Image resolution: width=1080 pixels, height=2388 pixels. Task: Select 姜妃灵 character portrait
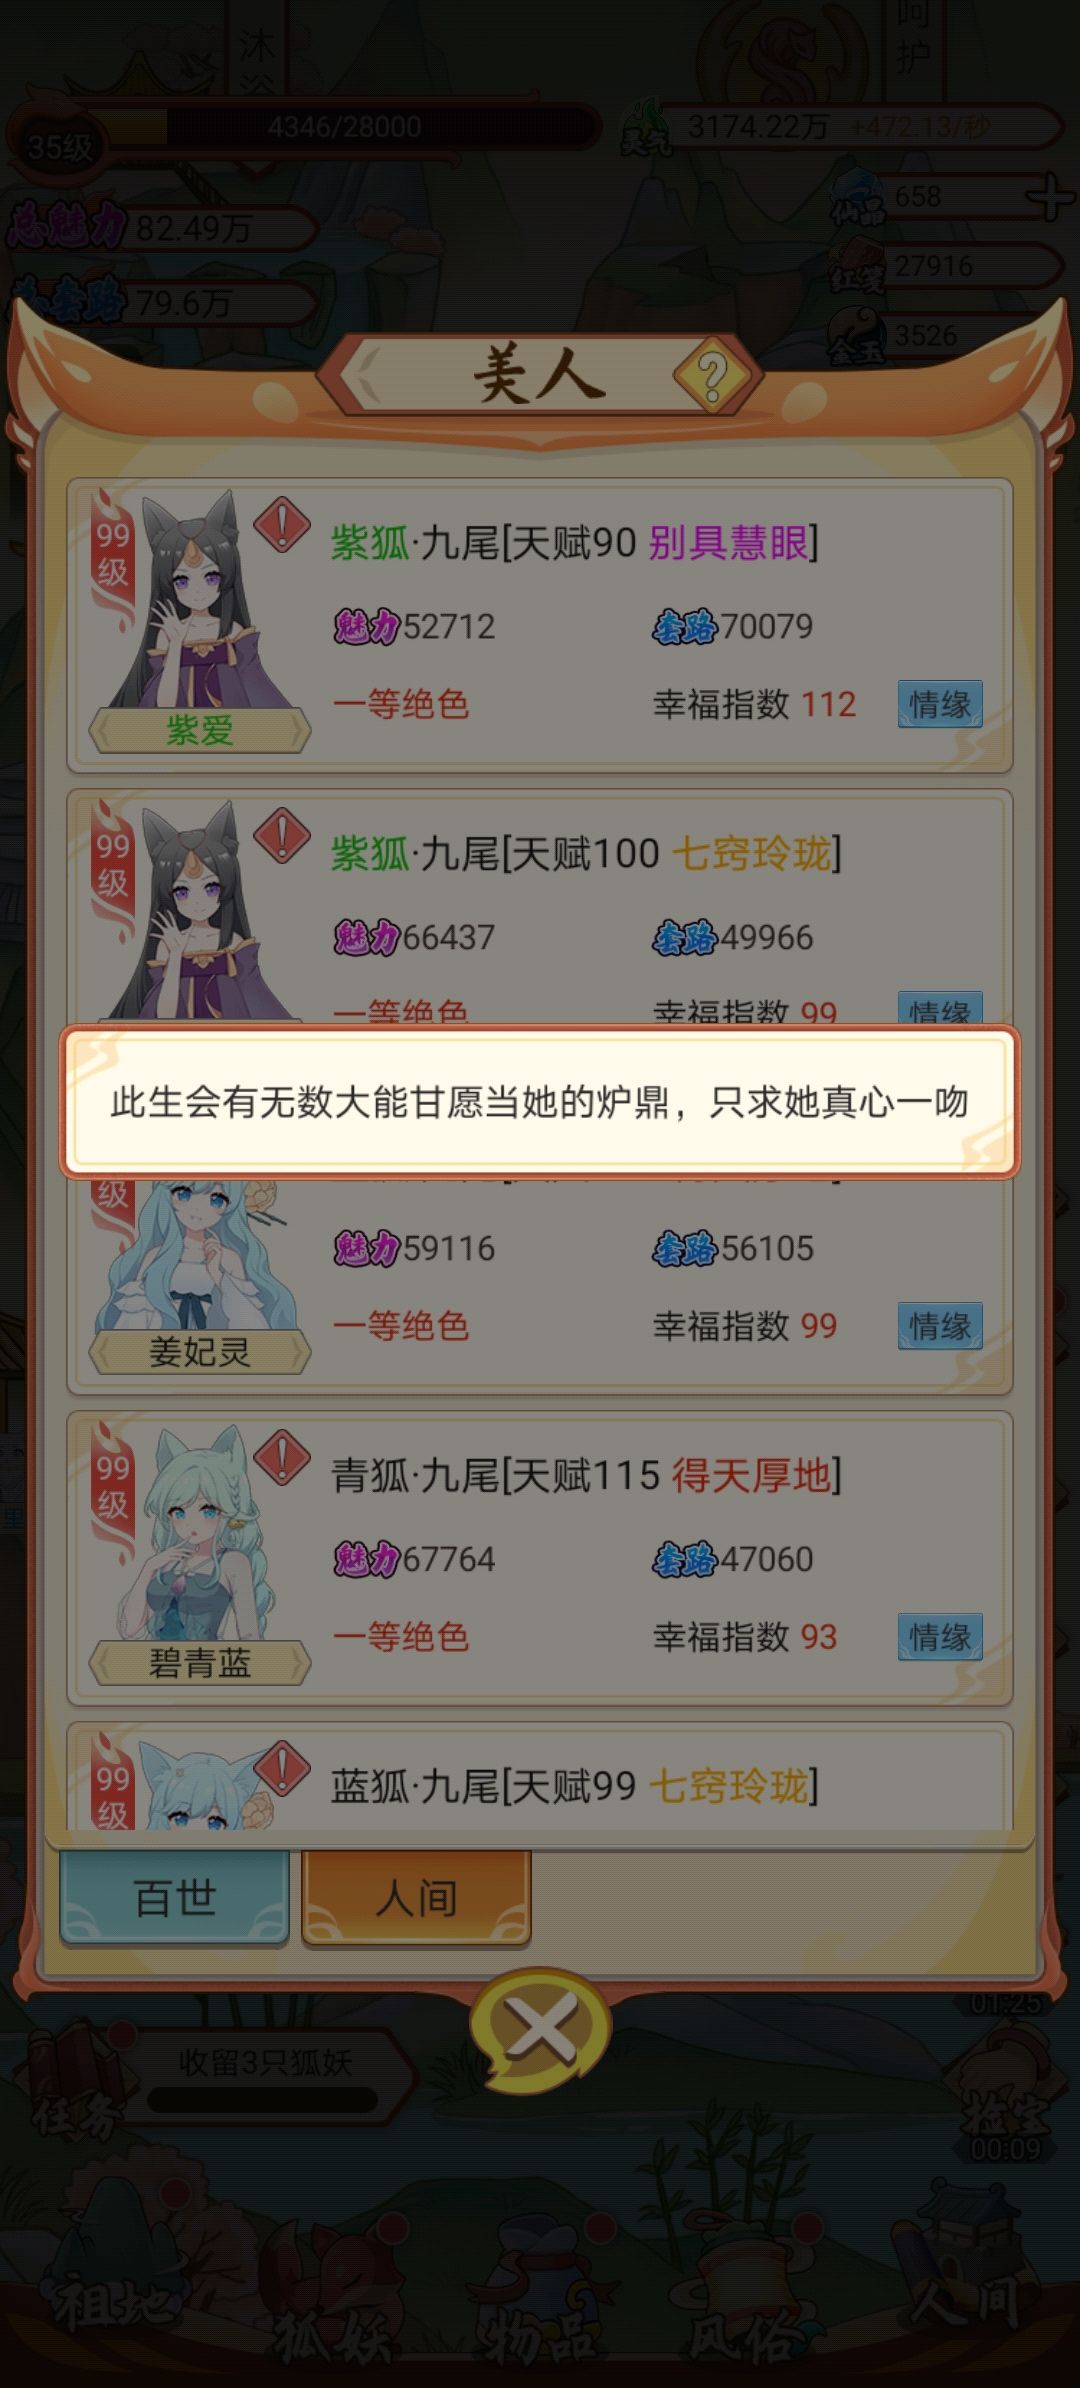pyautogui.click(x=199, y=1270)
